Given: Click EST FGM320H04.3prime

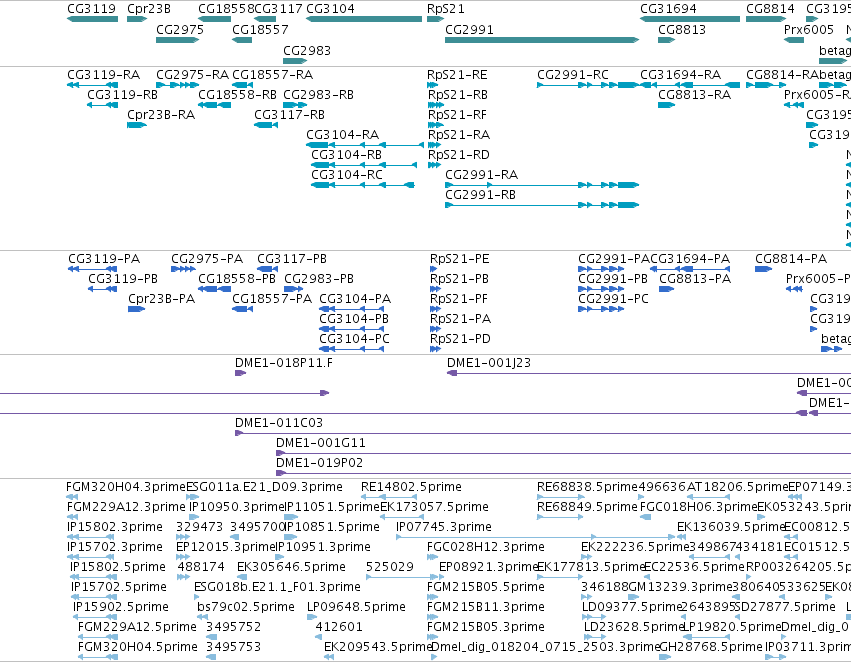Looking at the screenshot, I should 126,487.
